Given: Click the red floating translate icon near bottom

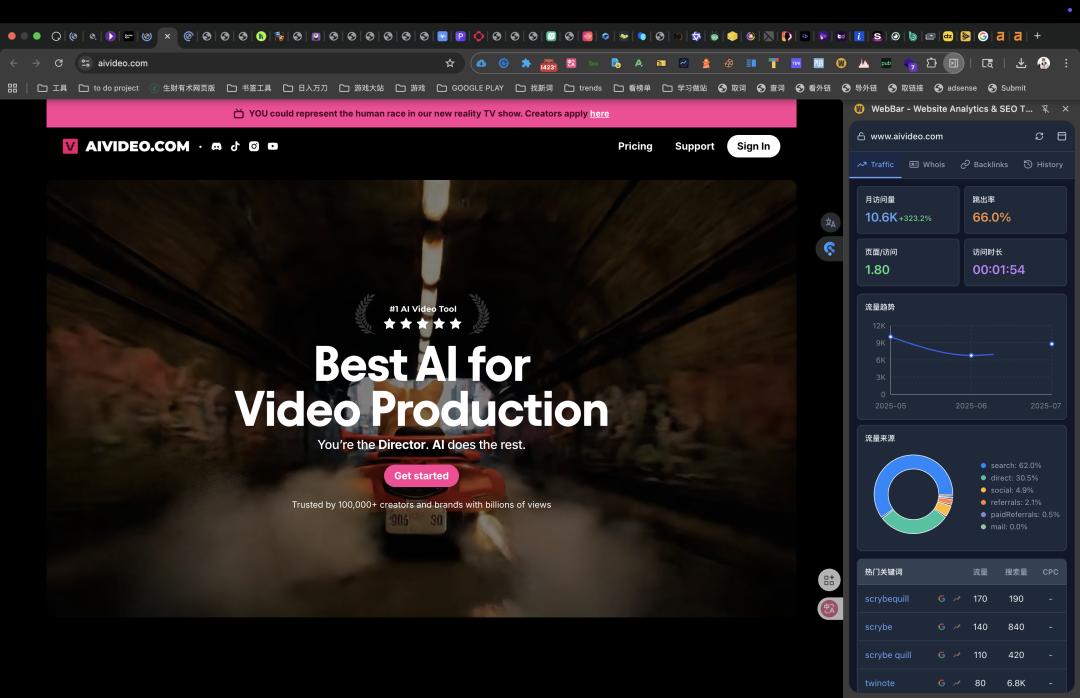Looking at the screenshot, I should click(x=829, y=608).
